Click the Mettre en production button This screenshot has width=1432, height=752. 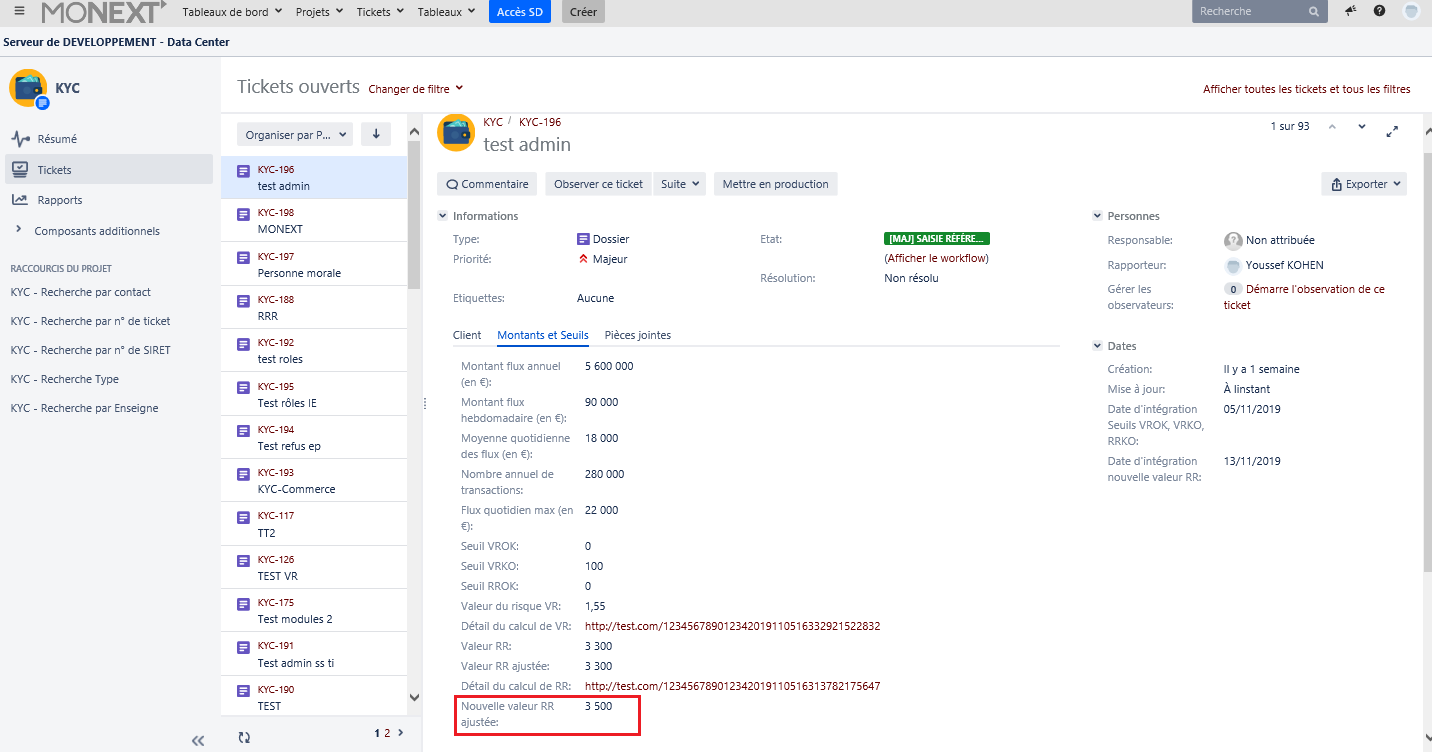pos(775,184)
